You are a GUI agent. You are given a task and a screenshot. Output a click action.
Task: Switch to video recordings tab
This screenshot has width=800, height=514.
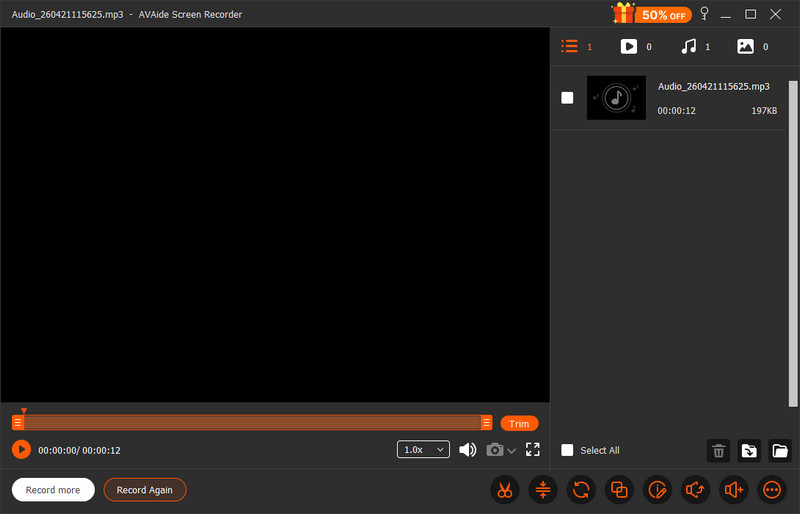tap(636, 46)
